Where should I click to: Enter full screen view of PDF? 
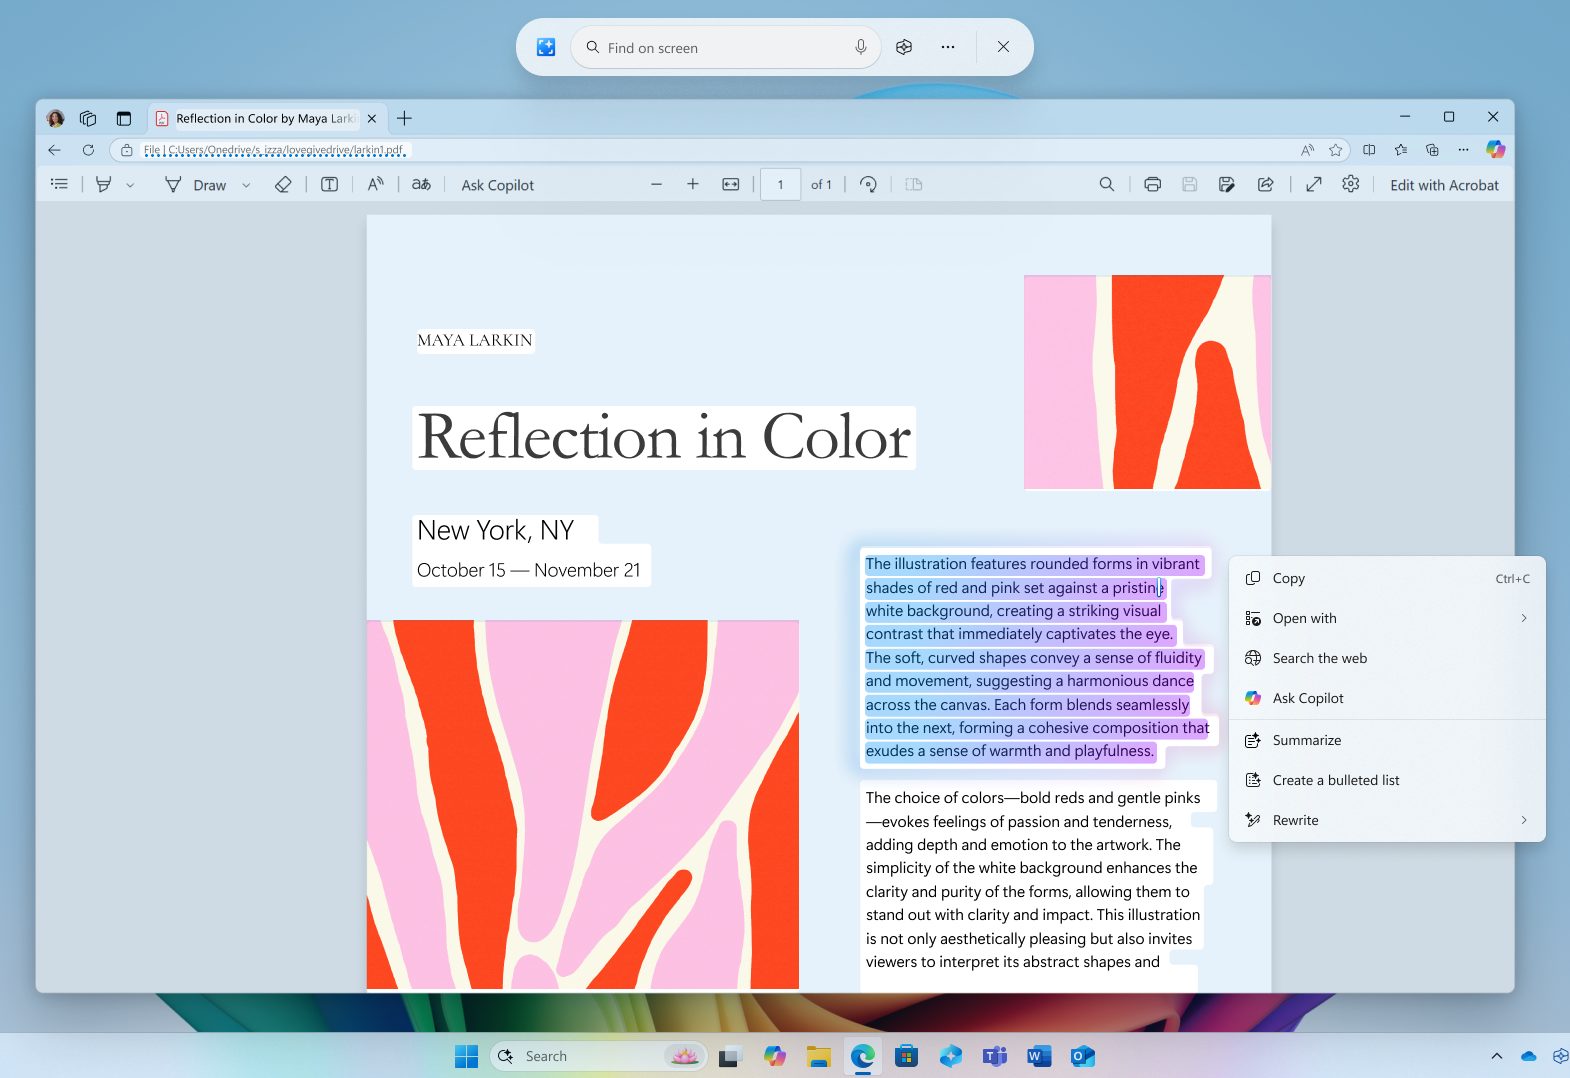pyautogui.click(x=1314, y=185)
